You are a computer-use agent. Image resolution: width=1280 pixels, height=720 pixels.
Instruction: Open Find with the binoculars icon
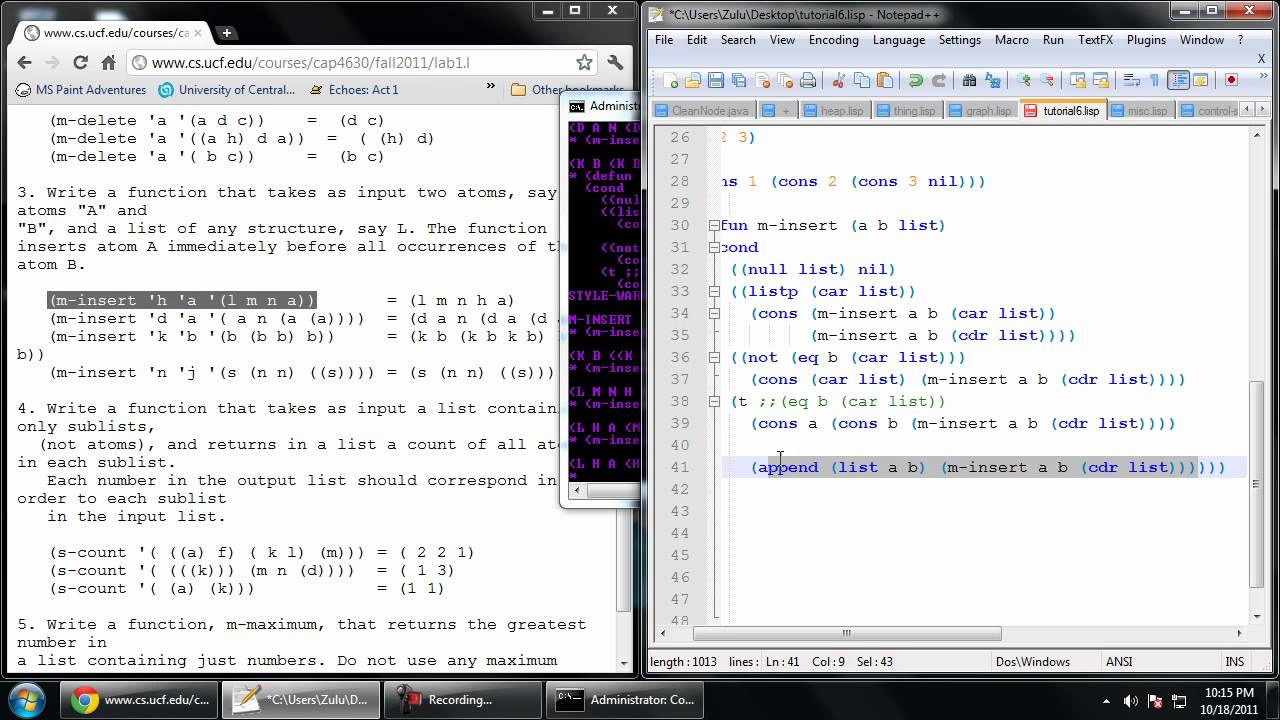(969, 80)
